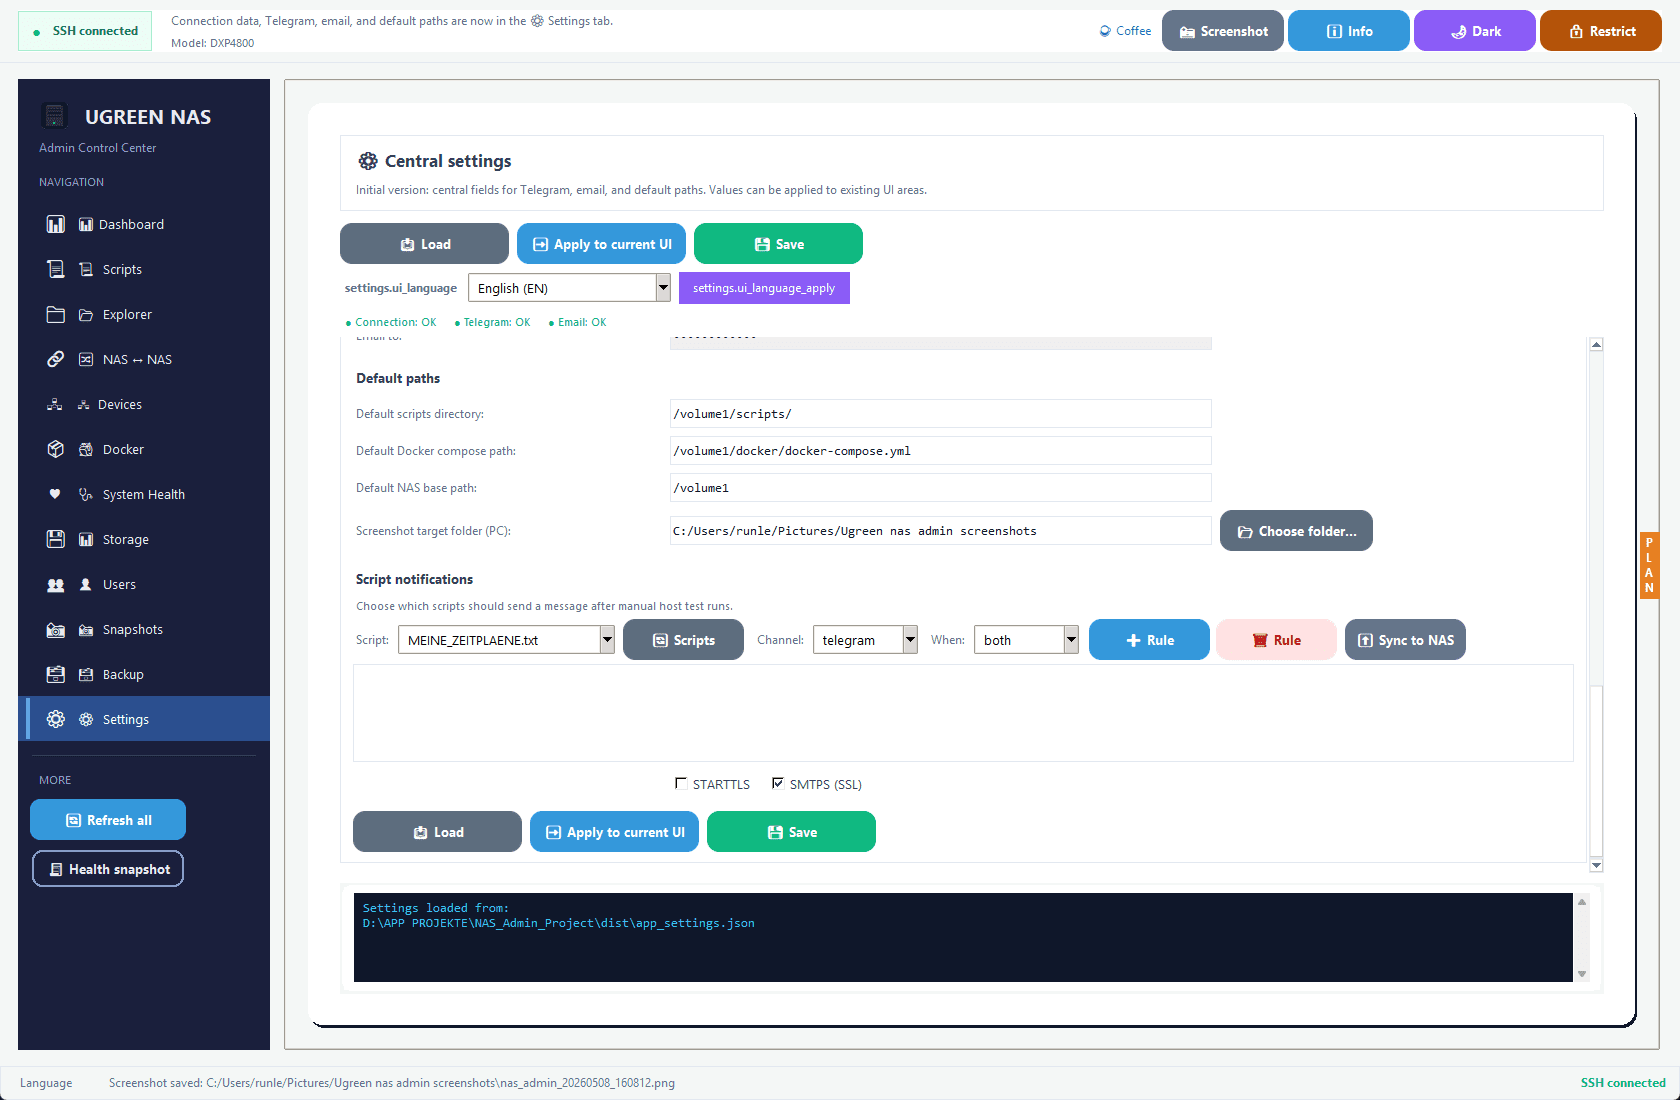Click the Model: DXP4800 label

212,43
